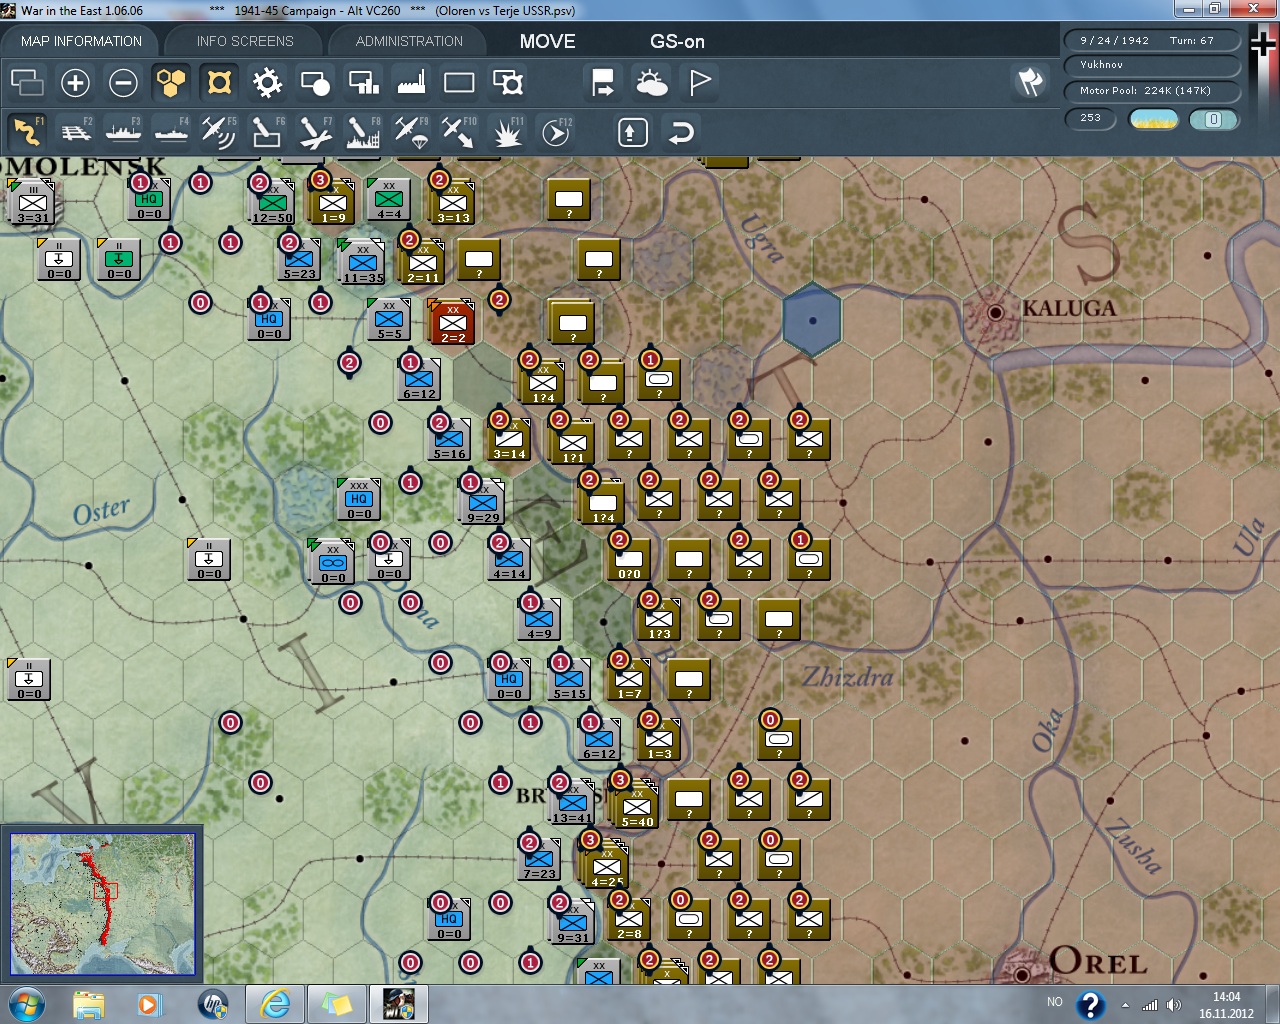Select the F9 air transport mode icon

pyautogui.click(x=411, y=132)
